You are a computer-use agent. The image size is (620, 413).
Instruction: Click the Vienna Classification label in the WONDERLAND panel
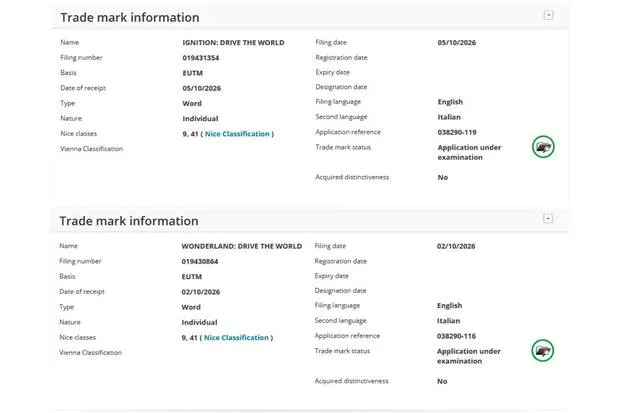[x=91, y=352]
